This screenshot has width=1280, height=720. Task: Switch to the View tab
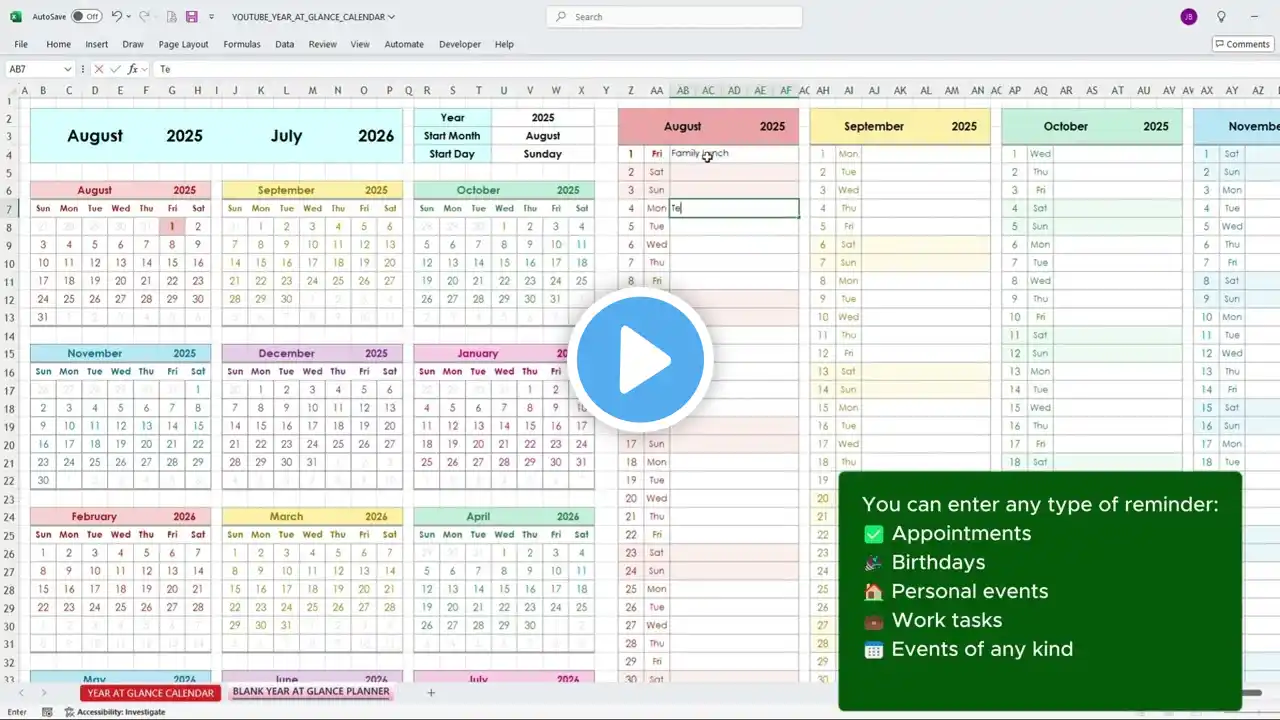click(x=360, y=44)
